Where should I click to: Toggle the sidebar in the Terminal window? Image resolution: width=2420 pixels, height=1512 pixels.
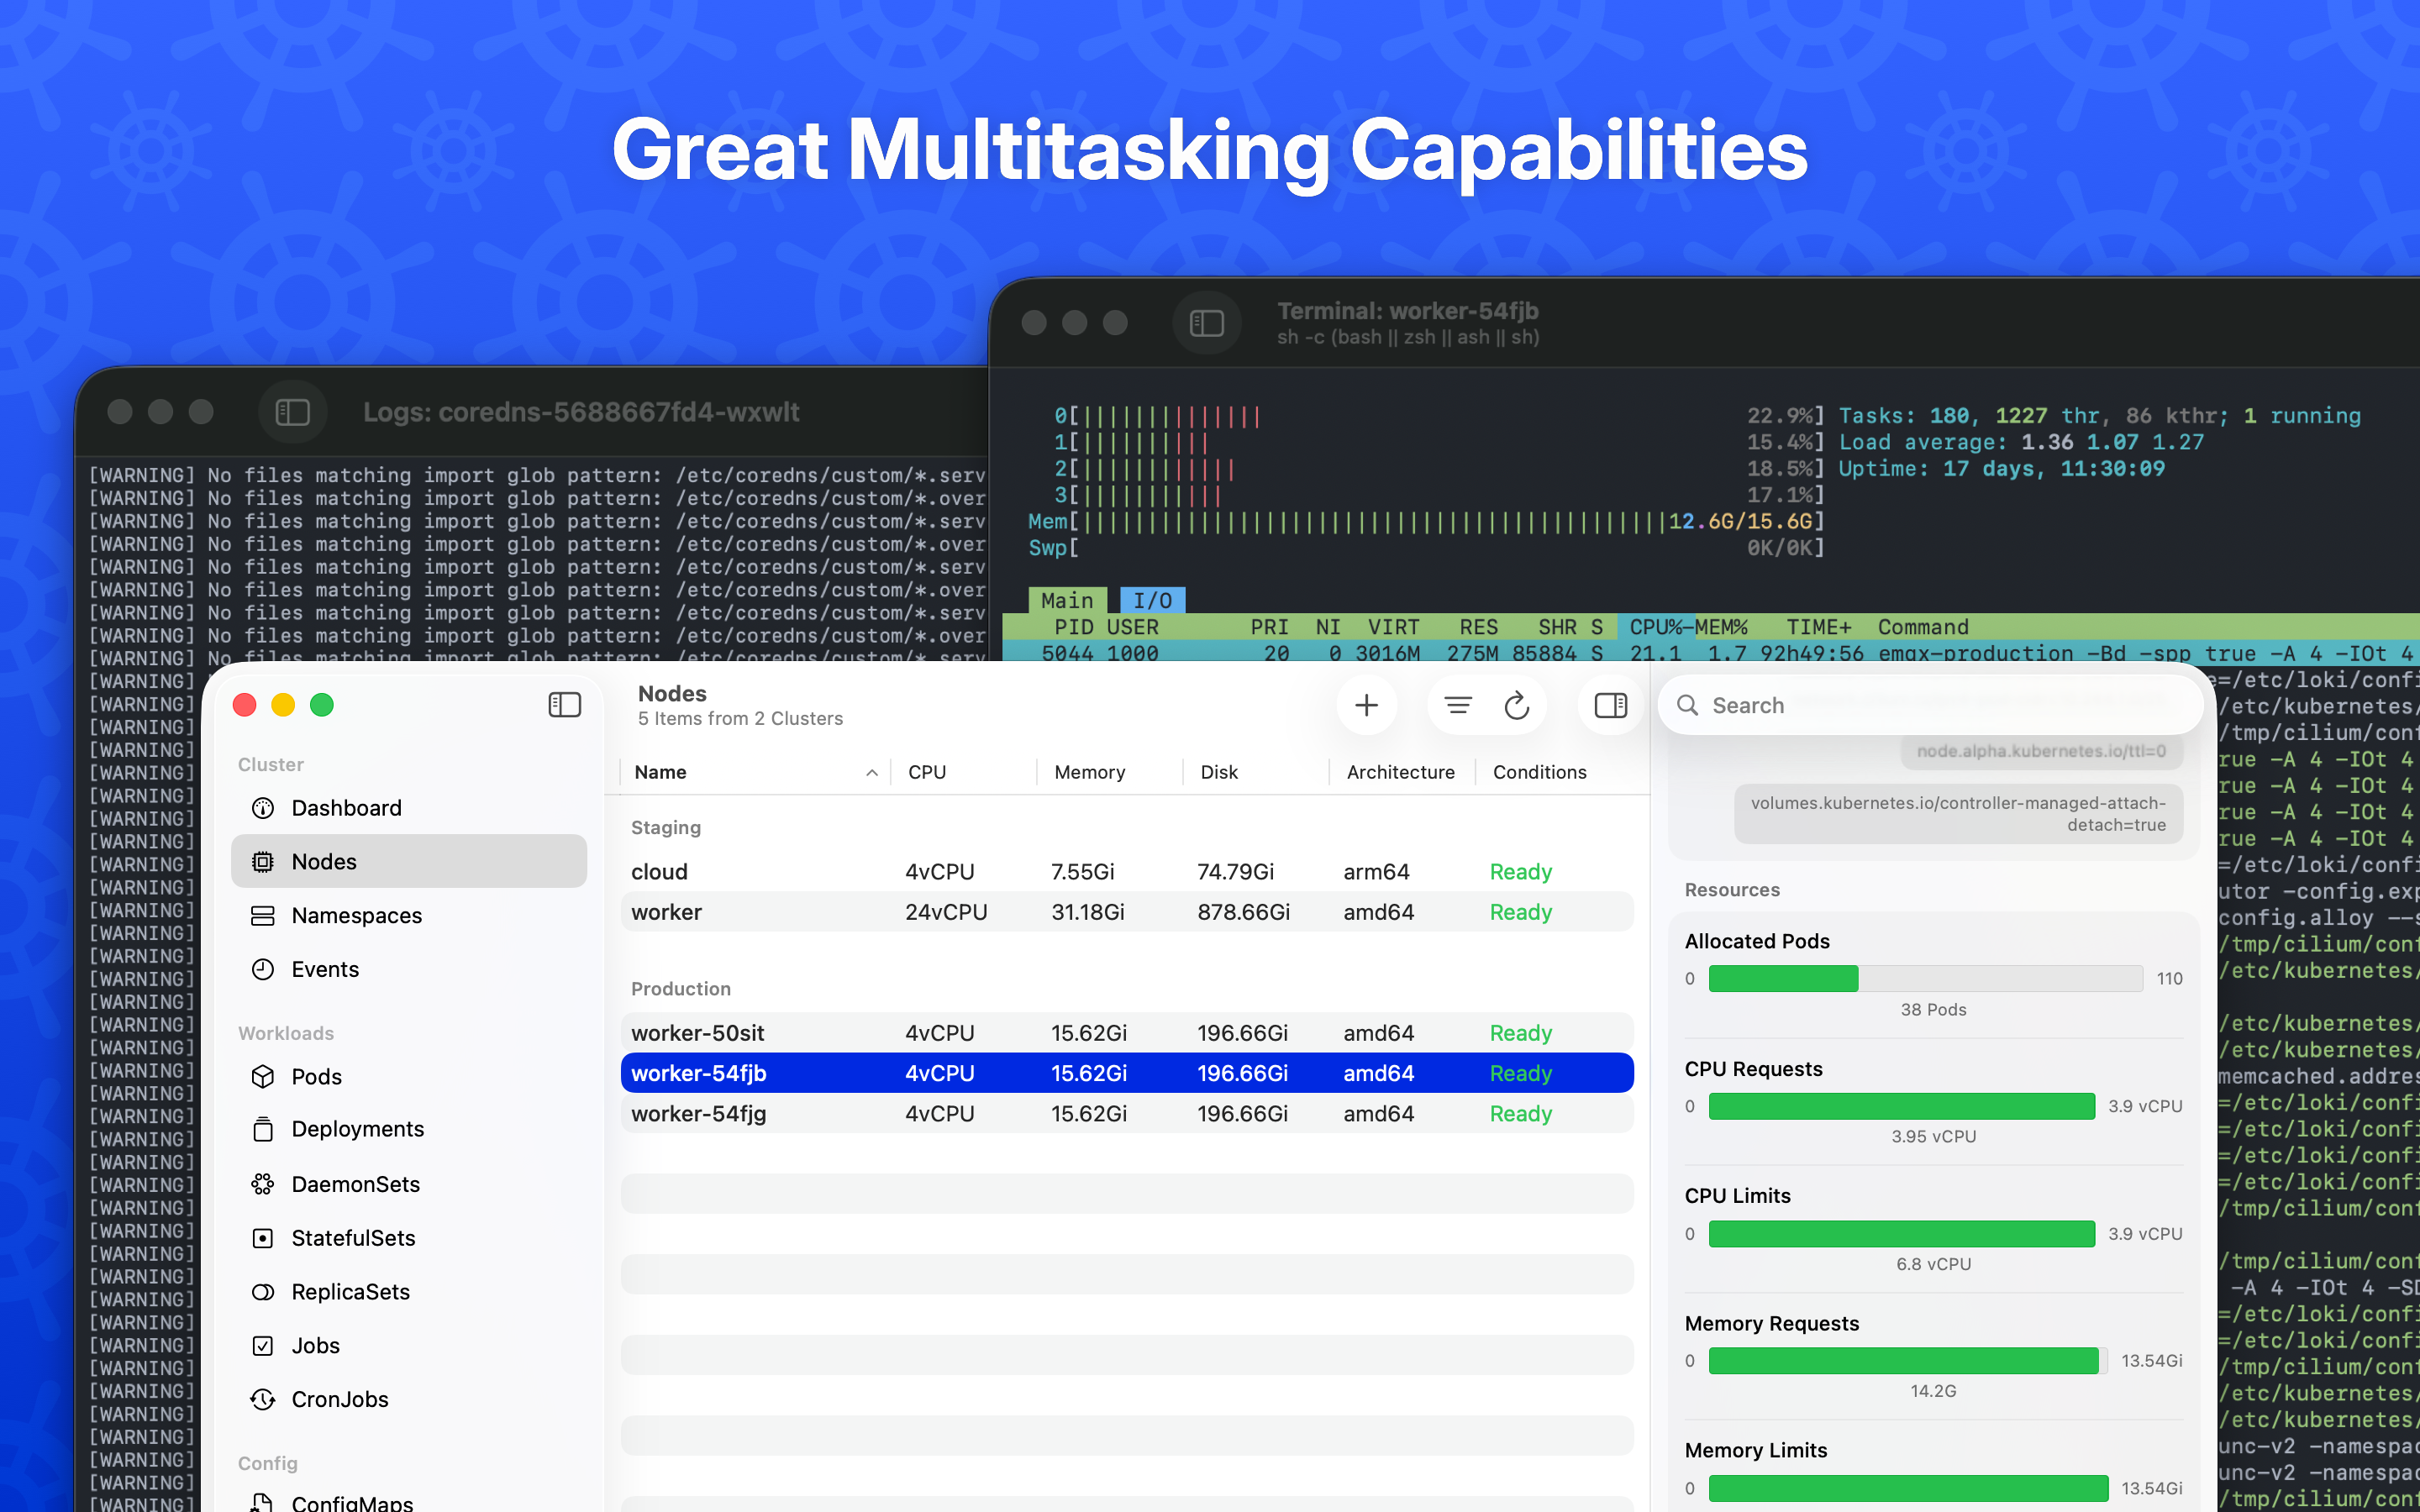[1207, 323]
